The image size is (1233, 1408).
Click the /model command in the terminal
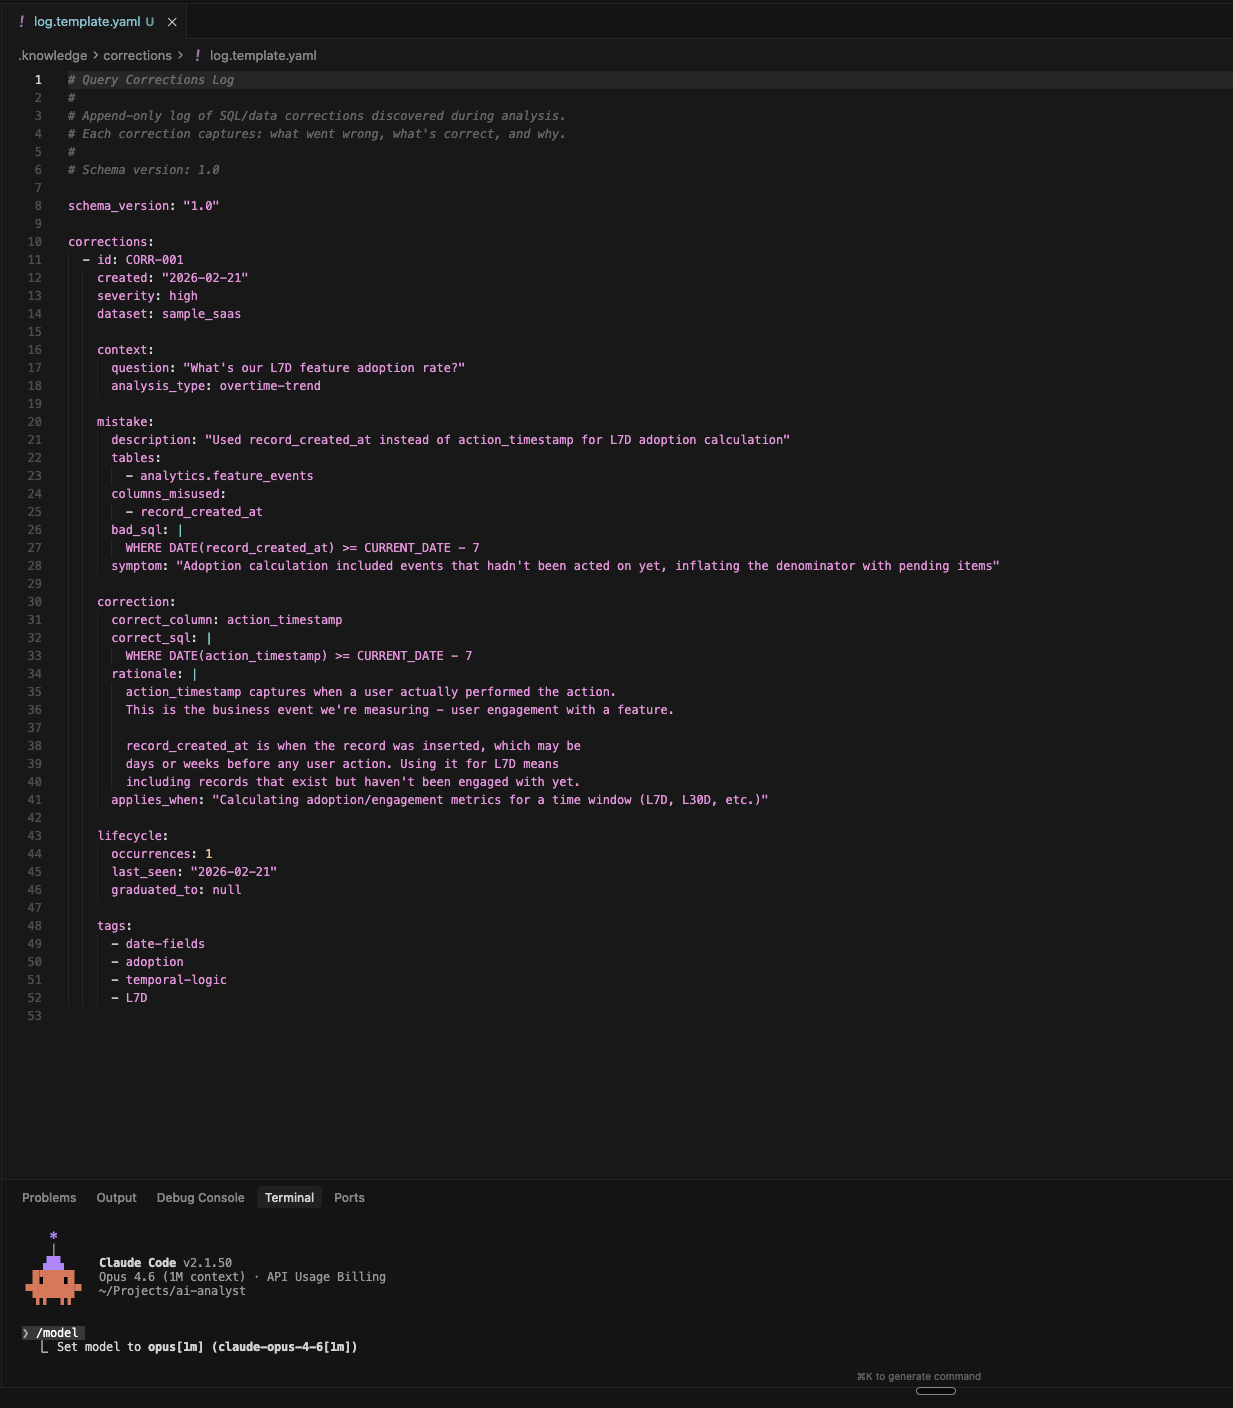(57, 1332)
